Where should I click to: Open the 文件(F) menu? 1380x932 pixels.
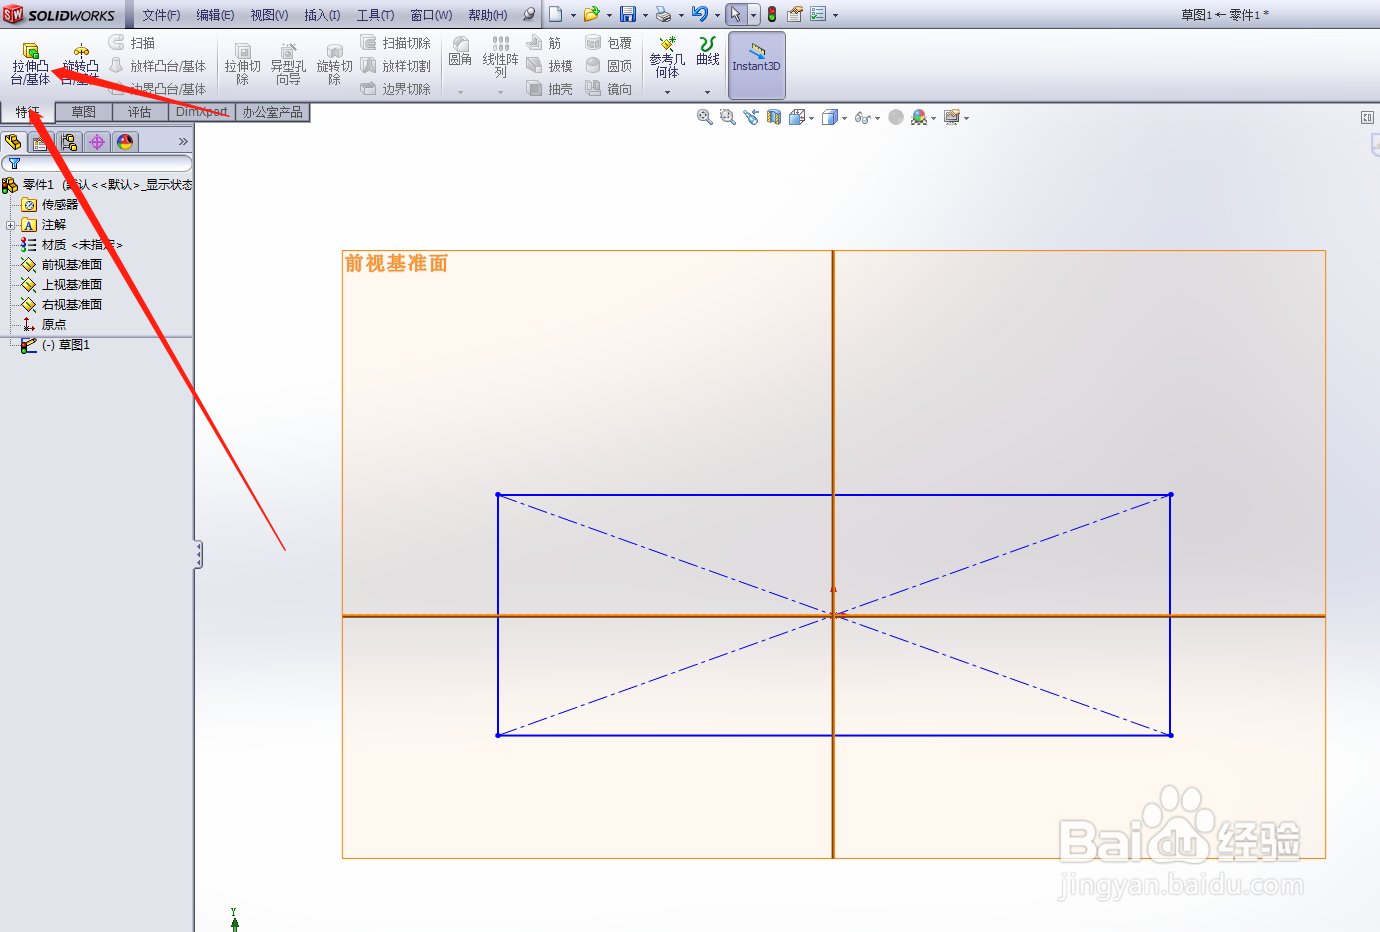pos(161,15)
